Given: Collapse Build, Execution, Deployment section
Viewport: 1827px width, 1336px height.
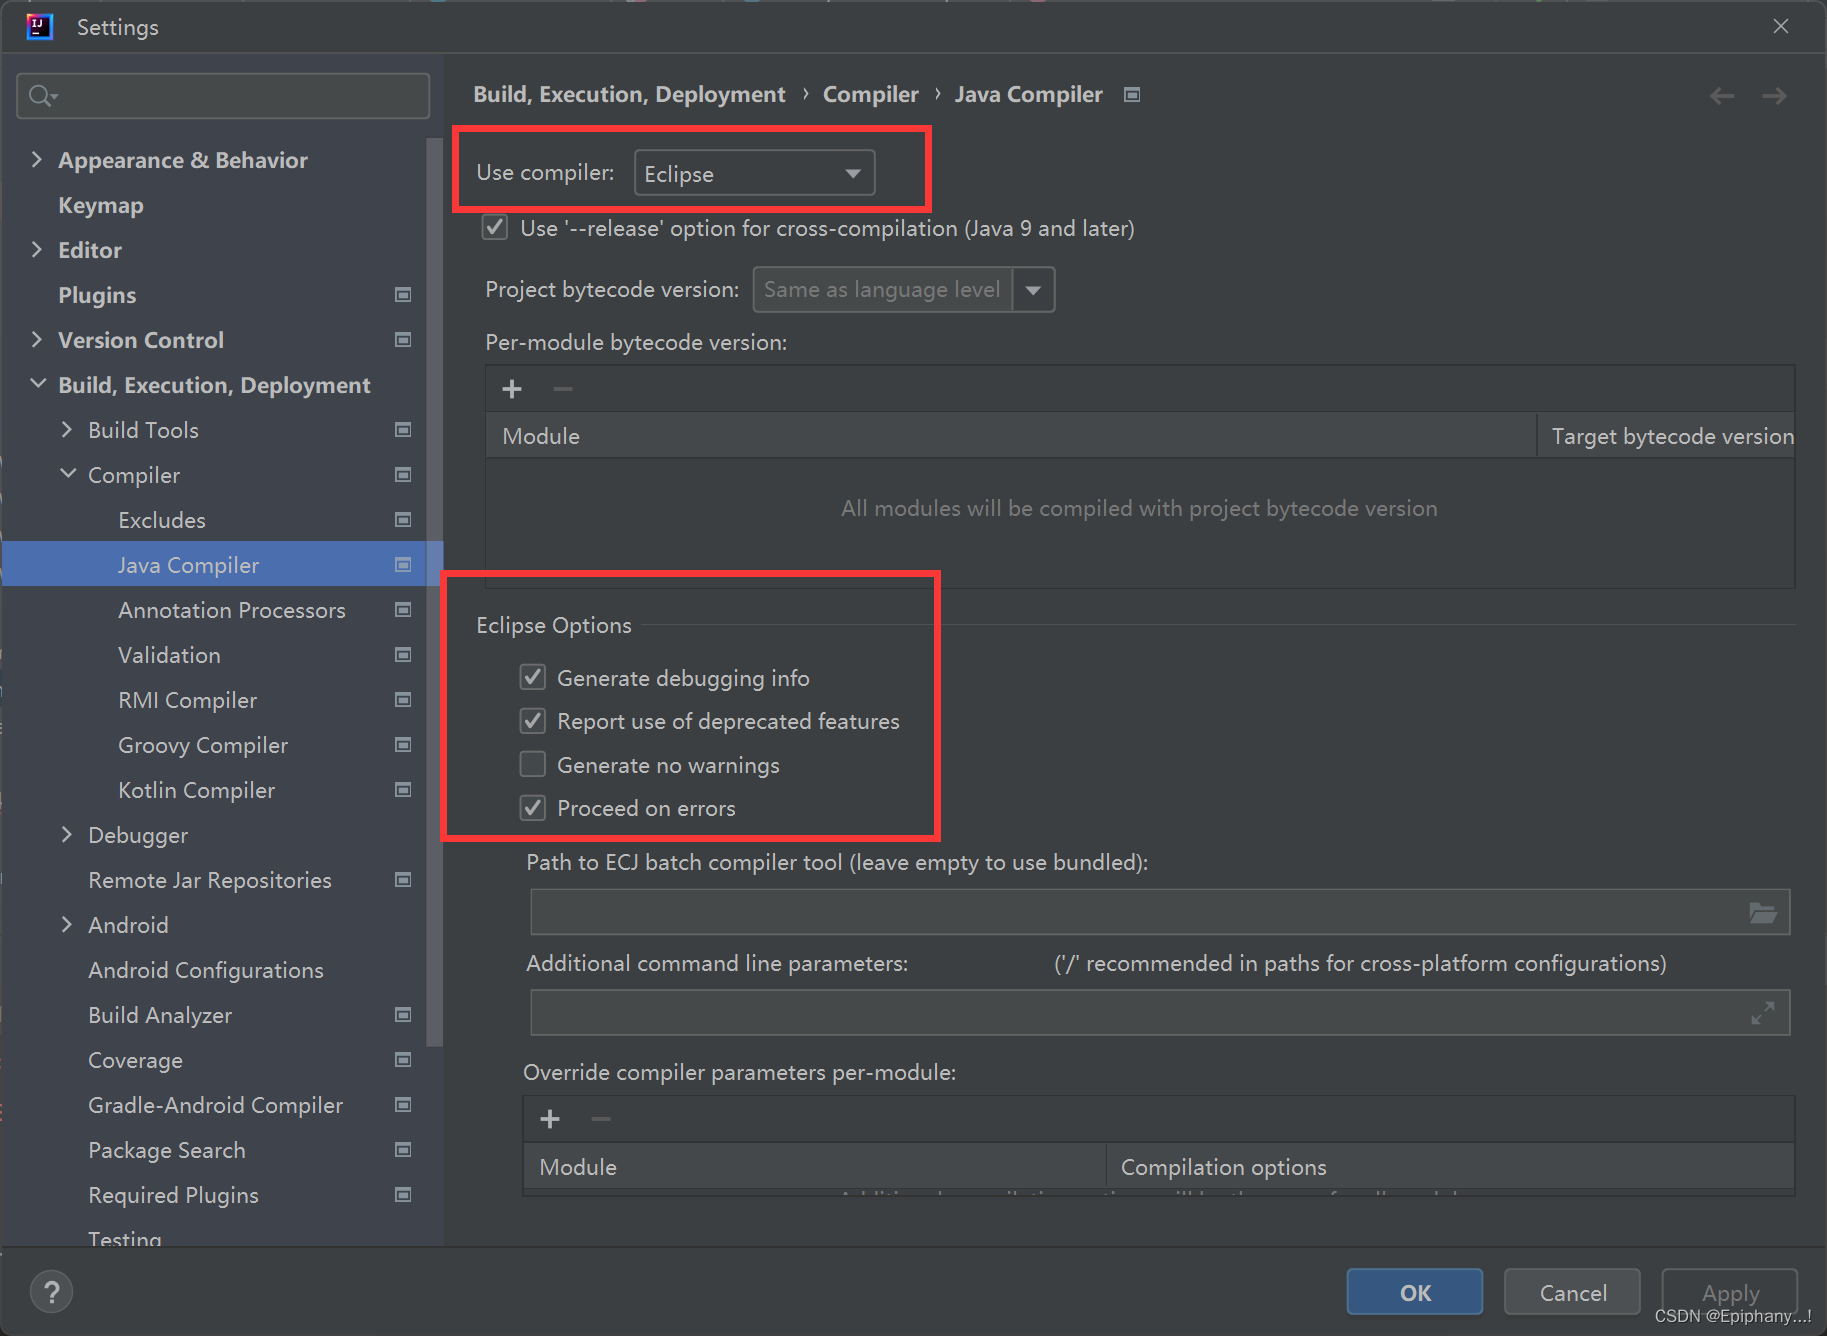Looking at the screenshot, I should tap(37, 384).
